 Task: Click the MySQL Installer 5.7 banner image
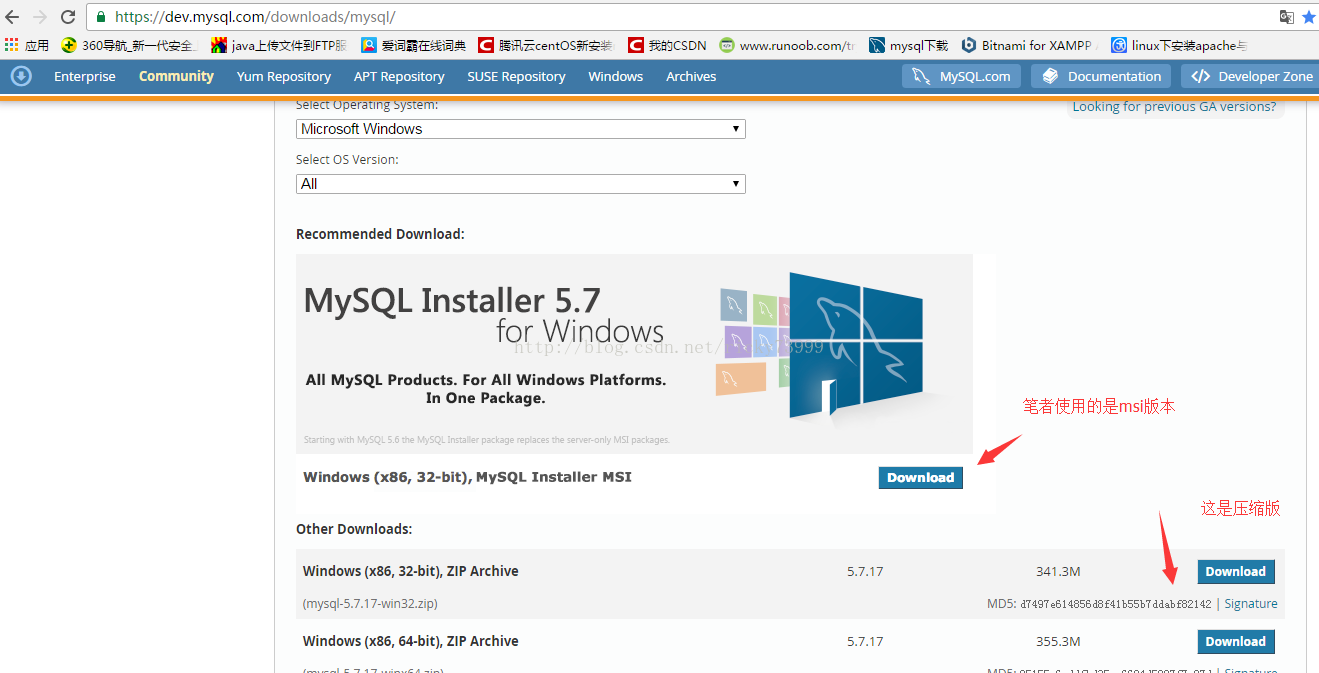click(x=634, y=353)
